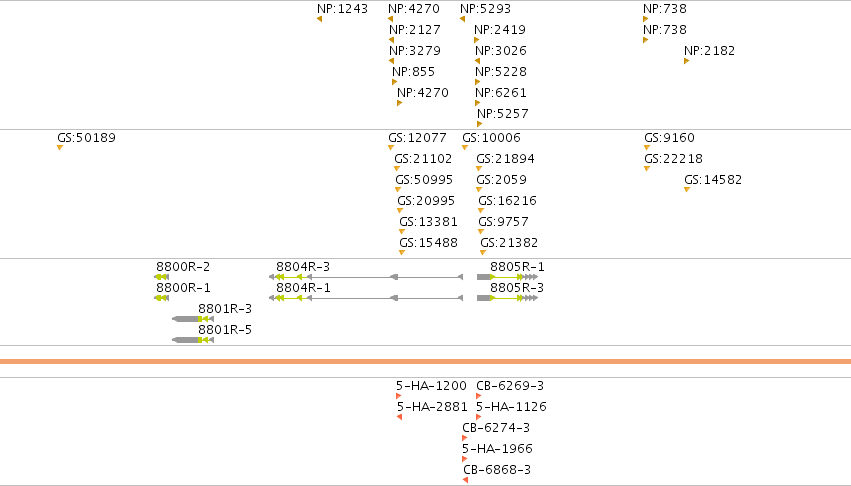Click the triangle marker under GS:9160
851x486 pixels.
[x=647, y=148]
